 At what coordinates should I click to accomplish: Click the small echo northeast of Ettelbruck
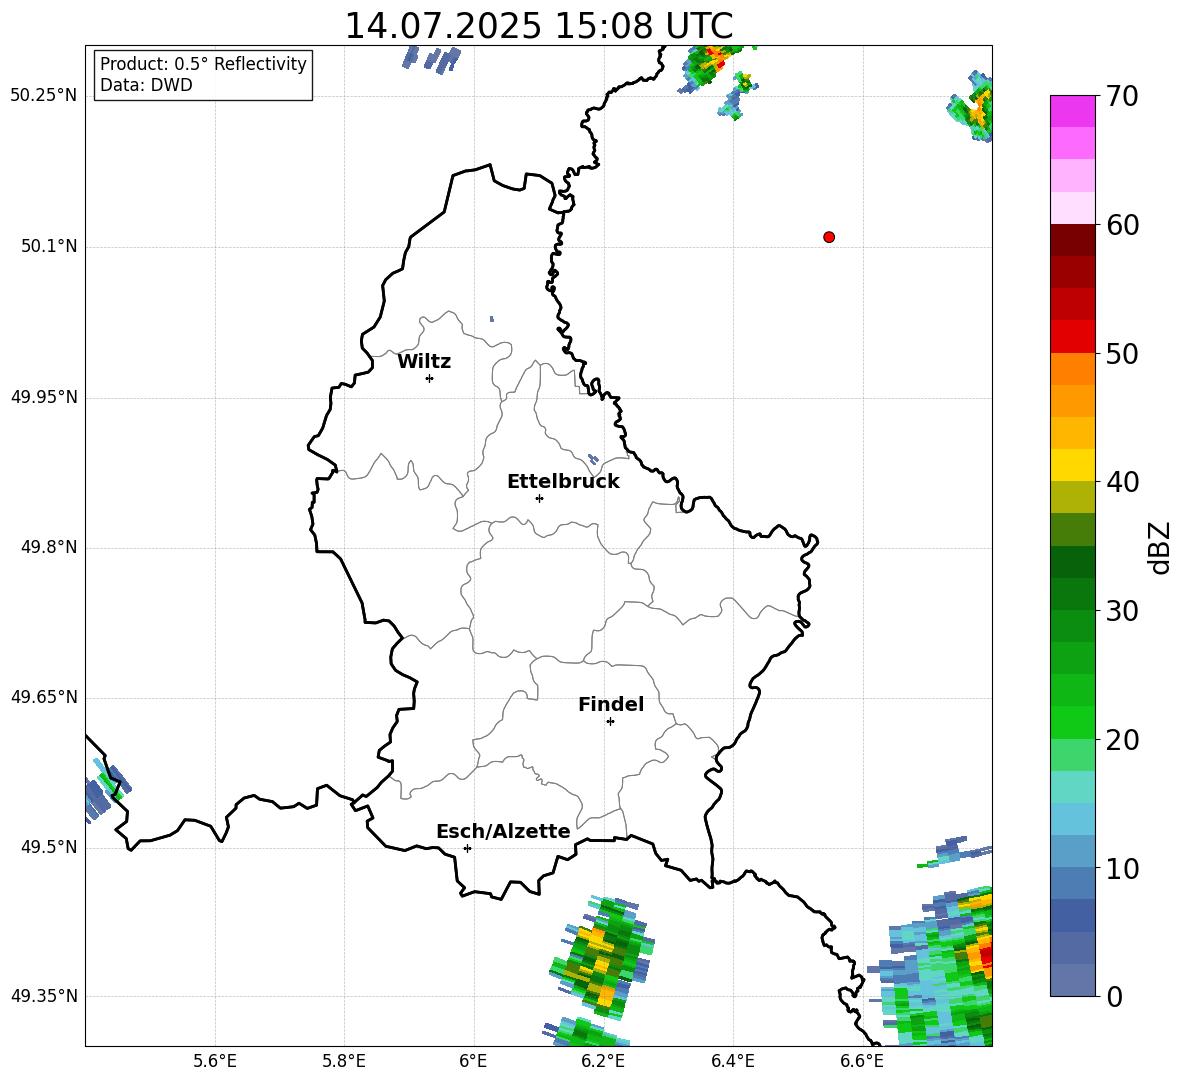tap(593, 458)
